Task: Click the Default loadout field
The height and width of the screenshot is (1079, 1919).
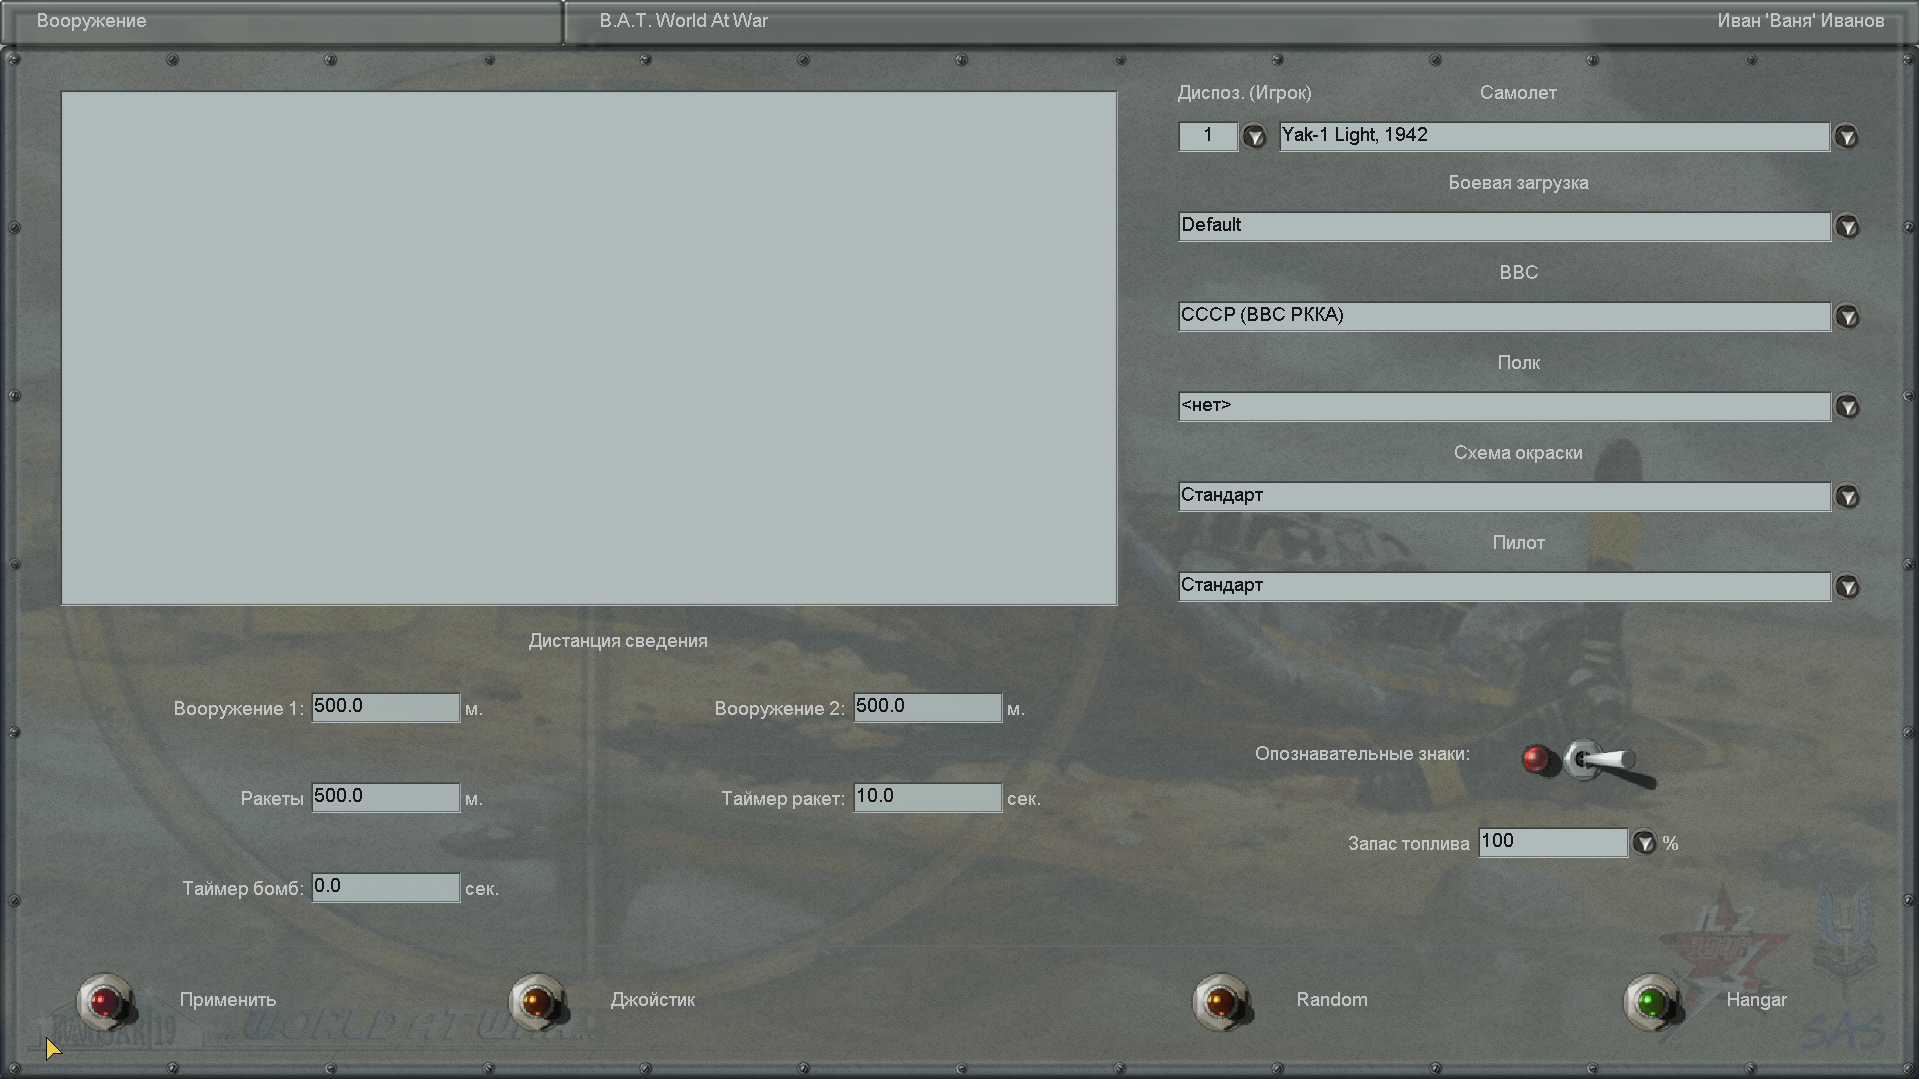Action: pos(1504,226)
